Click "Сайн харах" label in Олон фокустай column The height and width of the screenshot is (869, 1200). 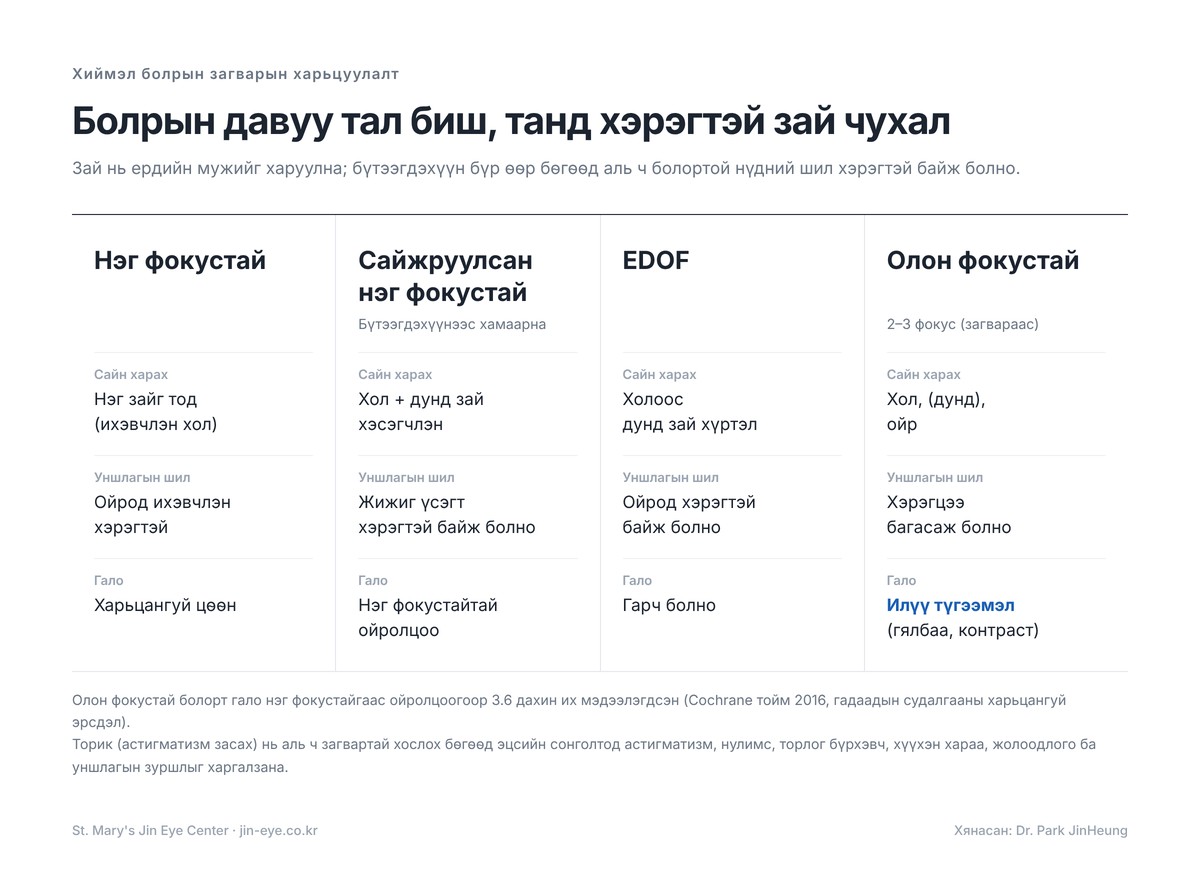pos(923,374)
